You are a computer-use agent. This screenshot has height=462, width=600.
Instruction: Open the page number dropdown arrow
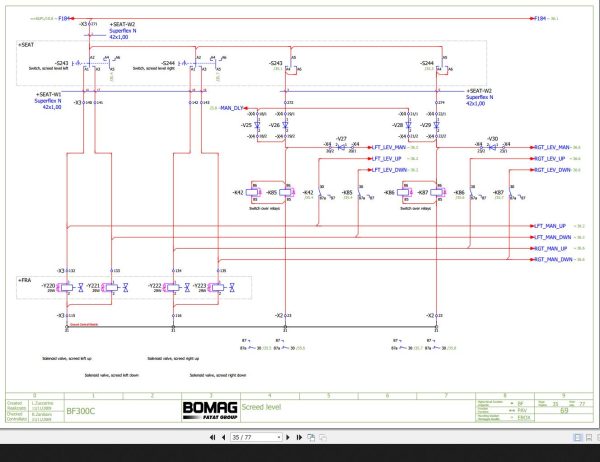(279, 437)
